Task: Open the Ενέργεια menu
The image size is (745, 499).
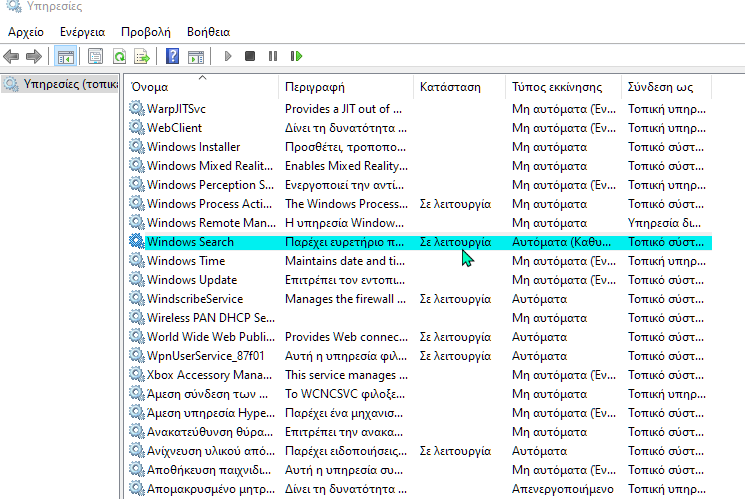Action: tap(82, 32)
